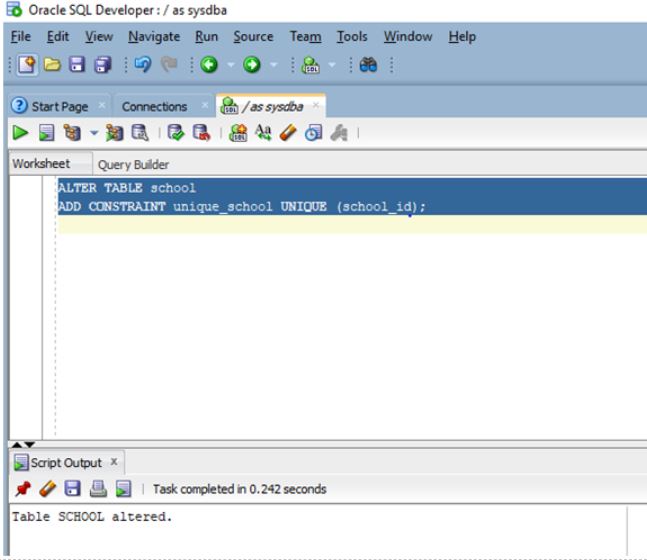Expand editor using the down triangle splitter arrow

pos(30,444)
